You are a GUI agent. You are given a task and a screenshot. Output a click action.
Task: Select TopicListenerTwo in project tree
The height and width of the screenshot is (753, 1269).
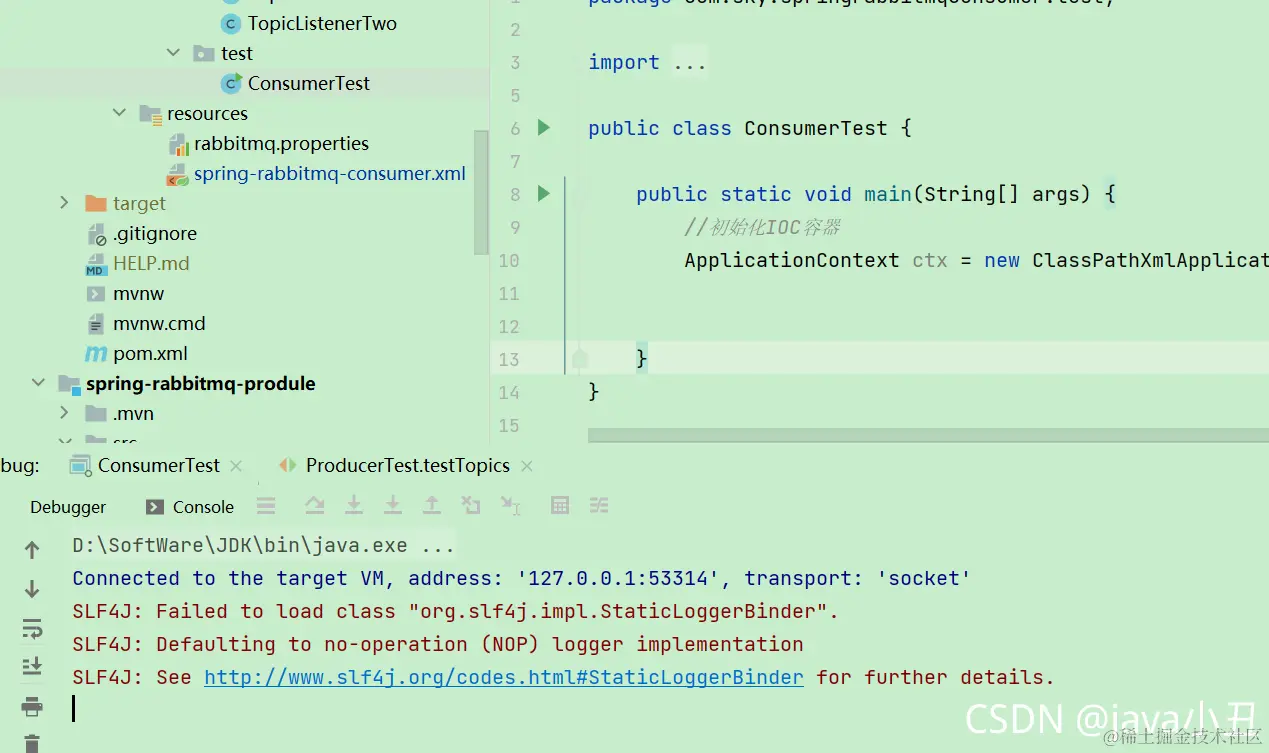click(x=322, y=23)
